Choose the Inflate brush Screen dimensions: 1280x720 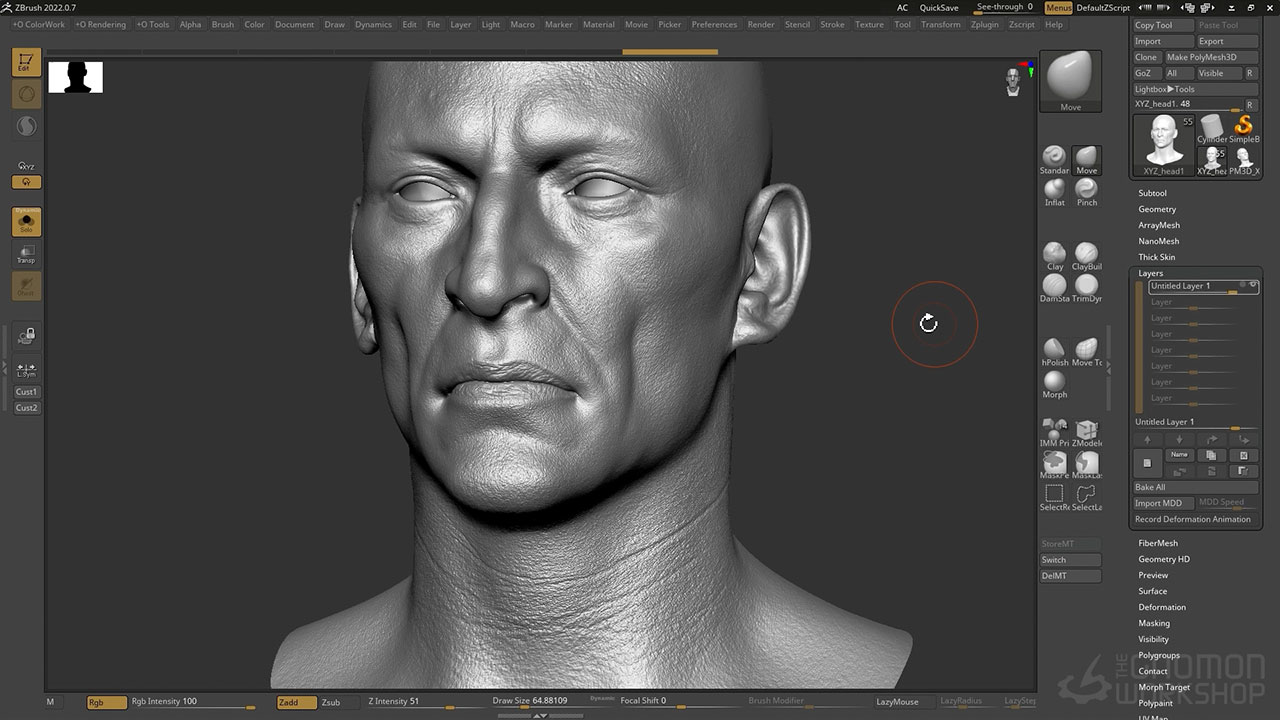click(1055, 190)
